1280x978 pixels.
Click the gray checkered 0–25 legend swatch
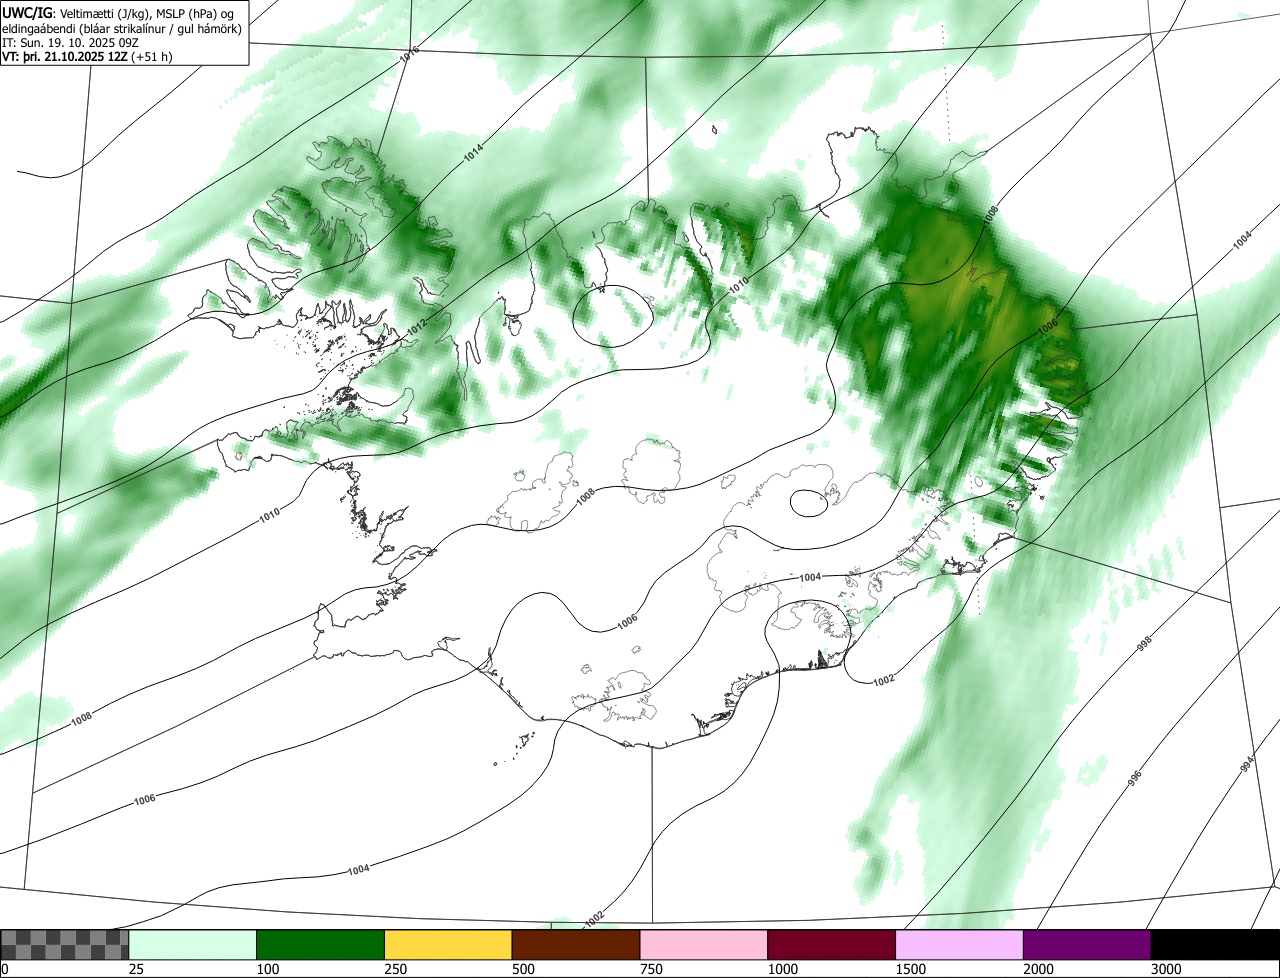coord(65,945)
